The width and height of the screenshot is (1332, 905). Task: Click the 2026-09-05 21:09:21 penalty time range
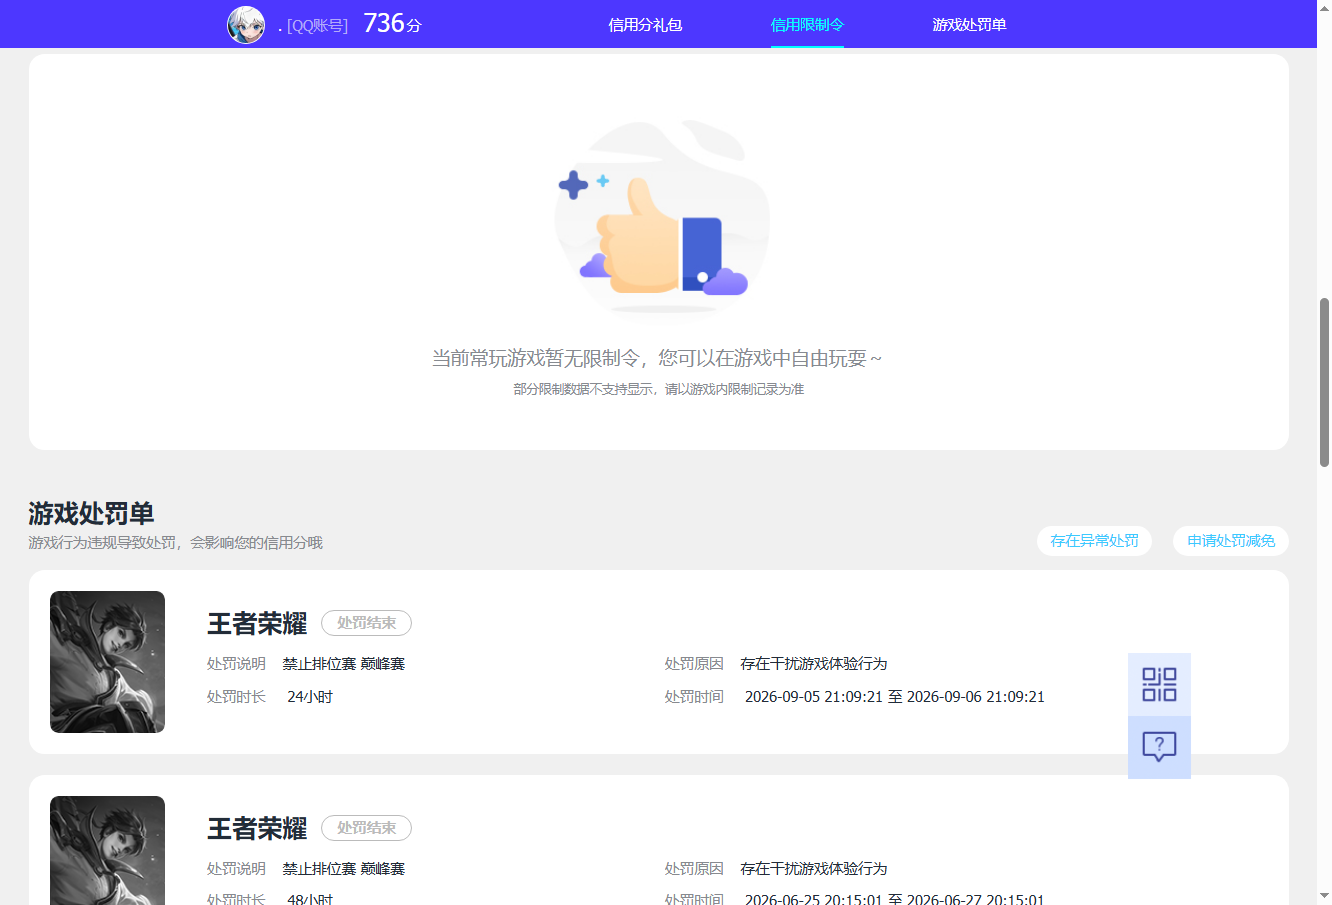[x=895, y=697]
